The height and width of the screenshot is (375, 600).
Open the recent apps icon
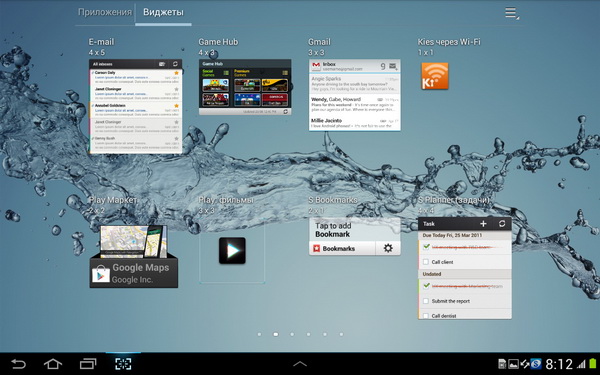pyautogui.click(x=88, y=364)
